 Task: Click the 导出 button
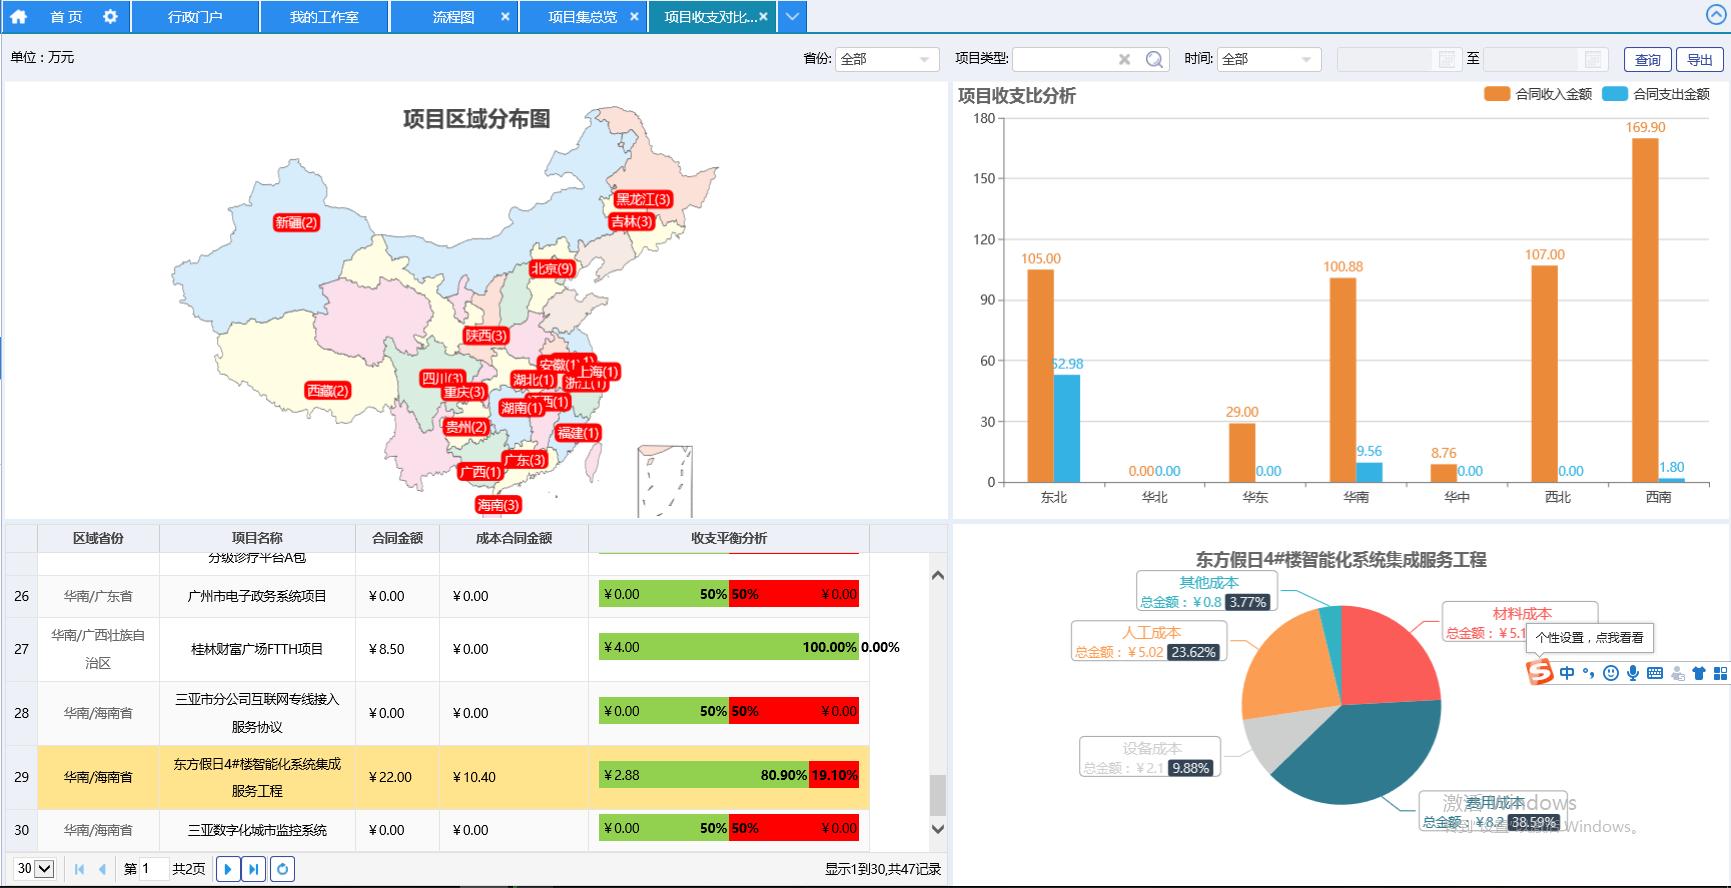pos(1700,60)
